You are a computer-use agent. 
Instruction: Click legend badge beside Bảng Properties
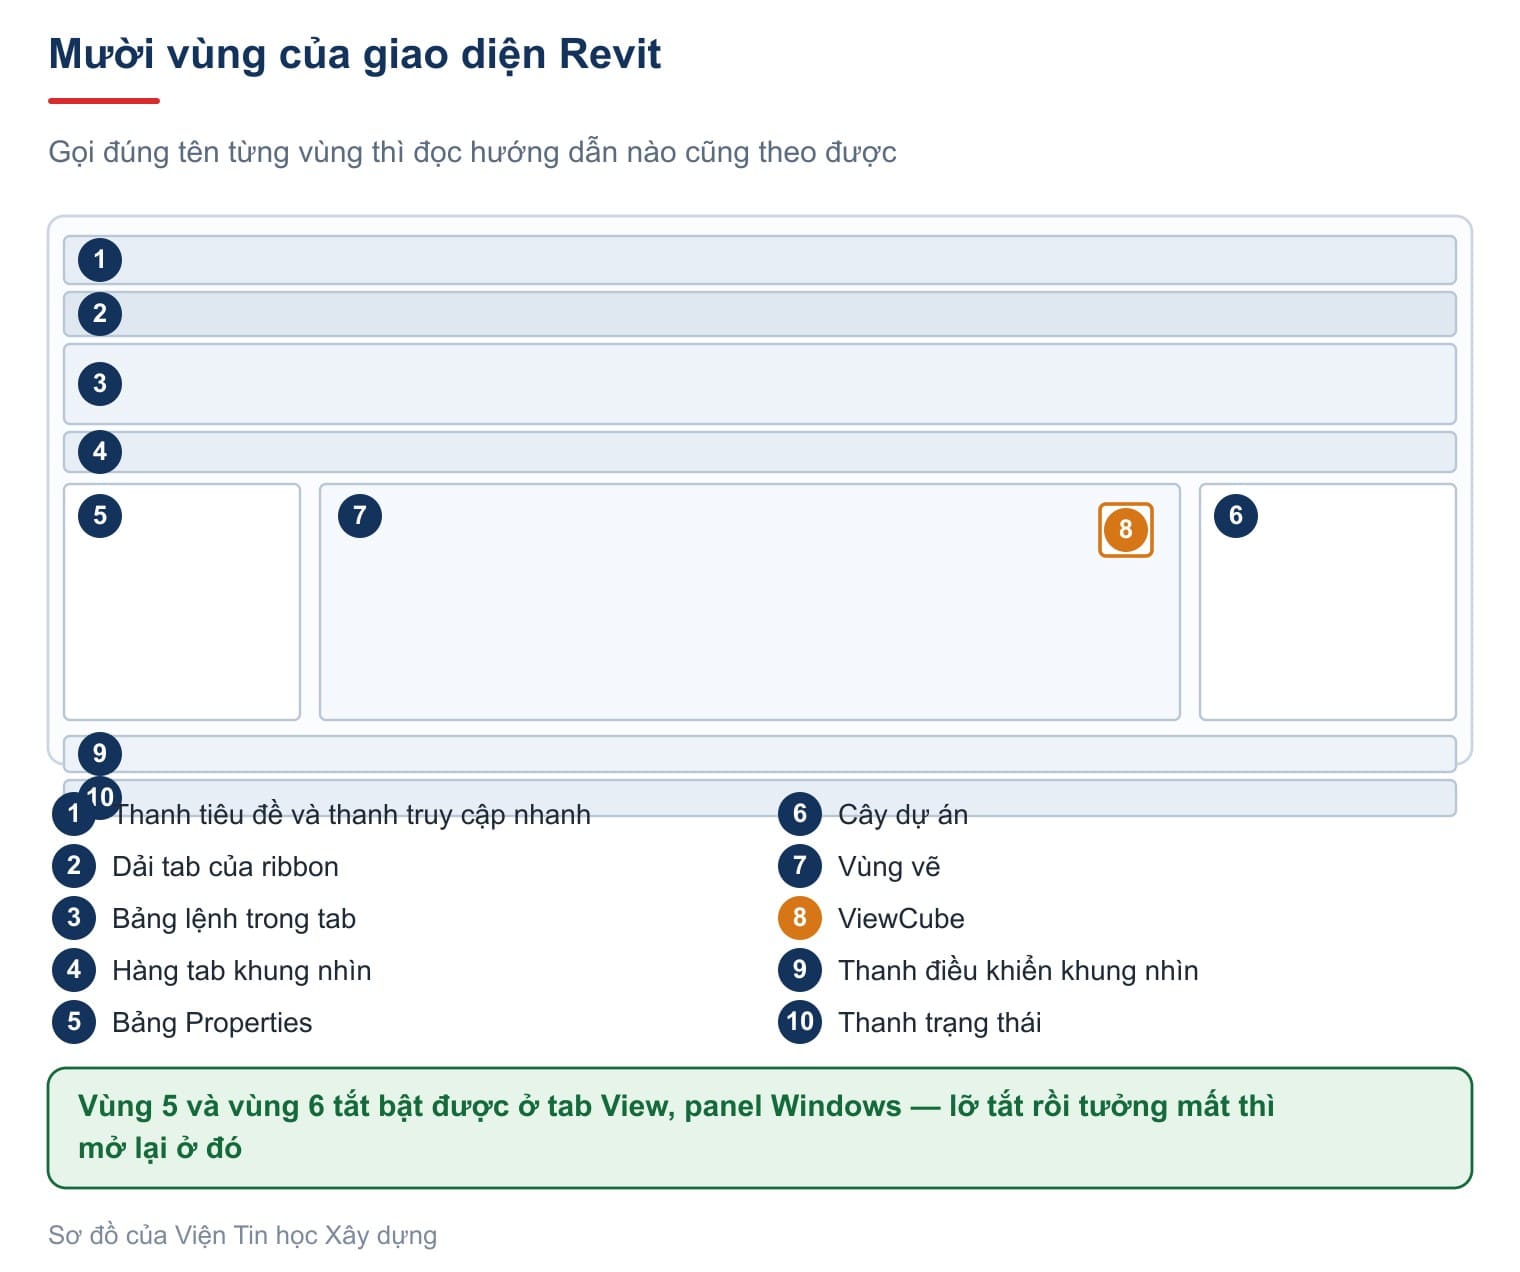pyautogui.click(x=73, y=1022)
